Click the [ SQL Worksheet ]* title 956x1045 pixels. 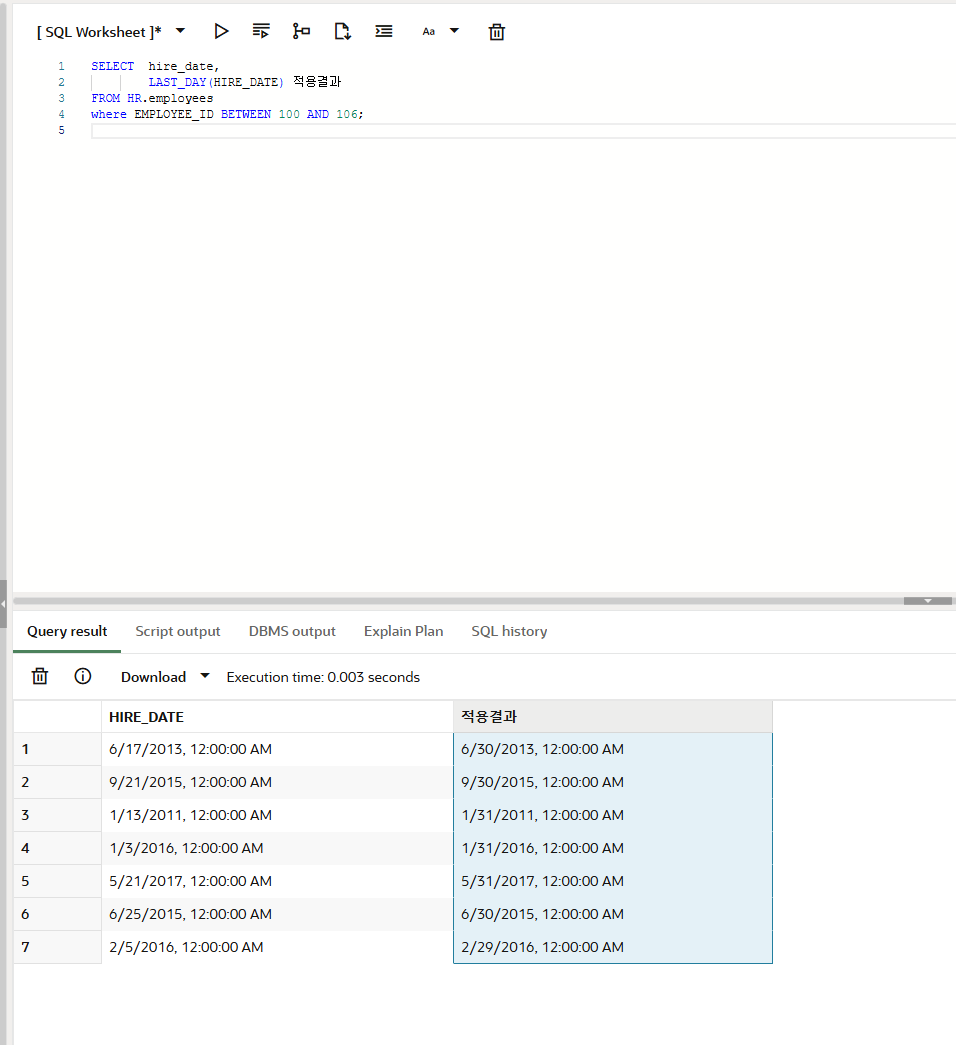click(99, 32)
